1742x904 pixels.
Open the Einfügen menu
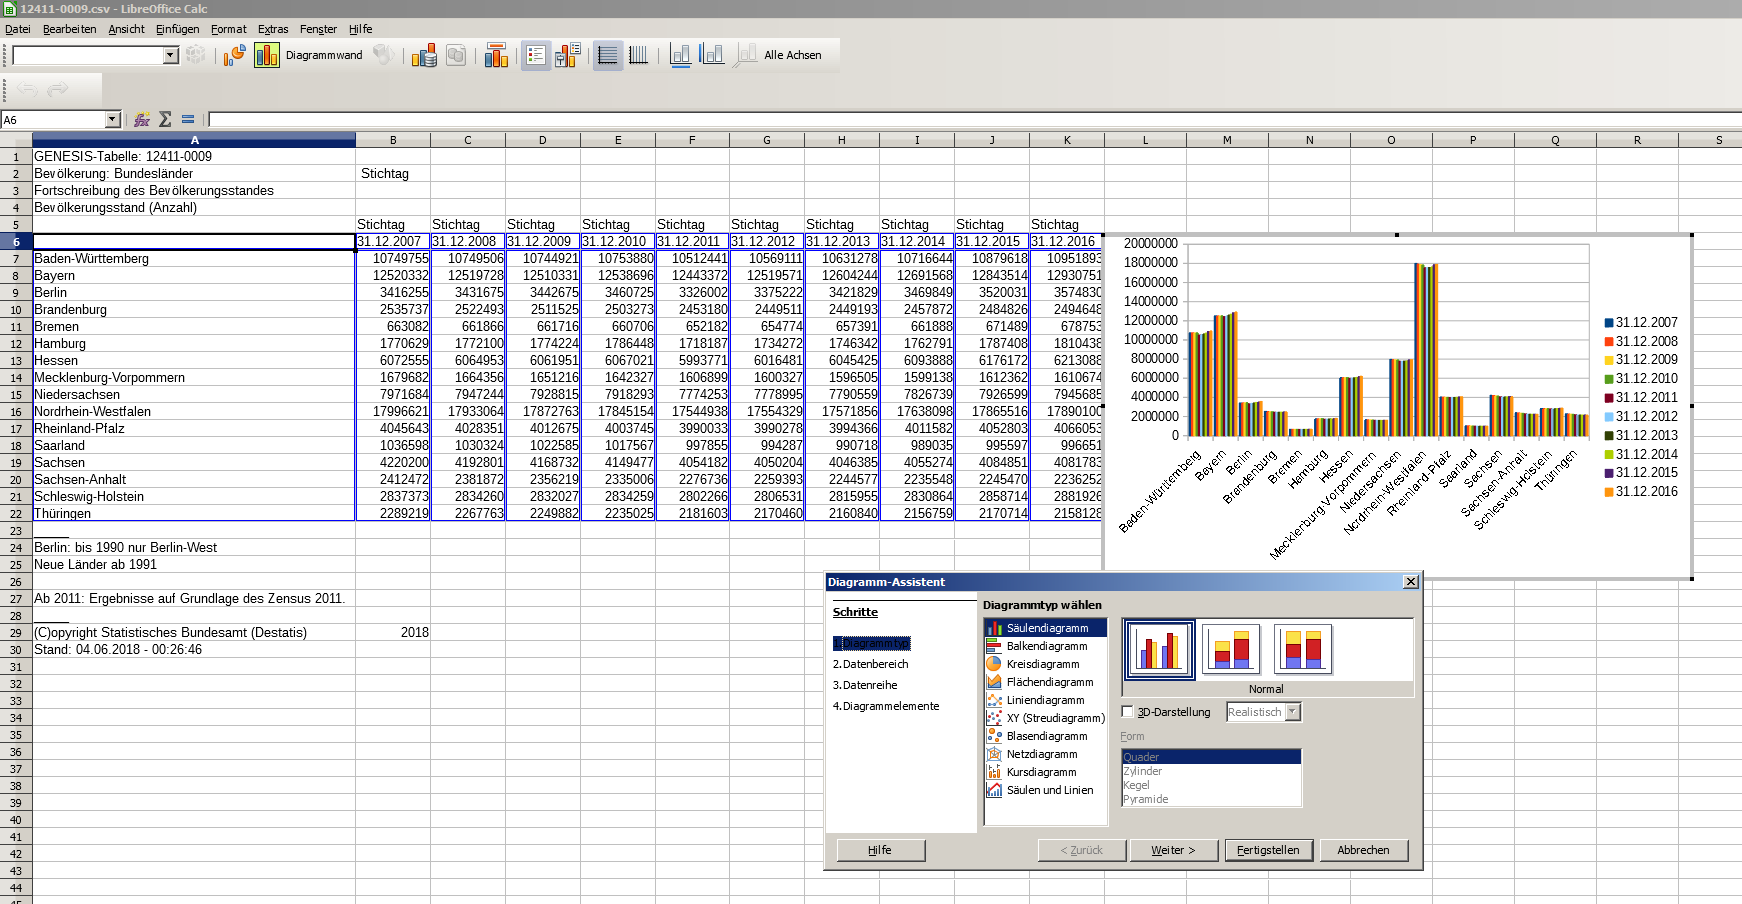tap(178, 29)
